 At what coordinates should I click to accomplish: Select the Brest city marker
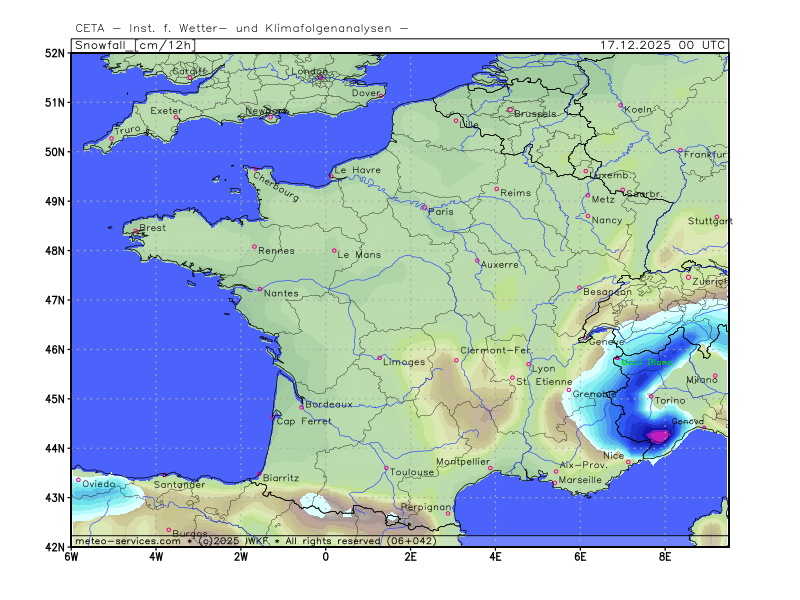coord(136,232)
